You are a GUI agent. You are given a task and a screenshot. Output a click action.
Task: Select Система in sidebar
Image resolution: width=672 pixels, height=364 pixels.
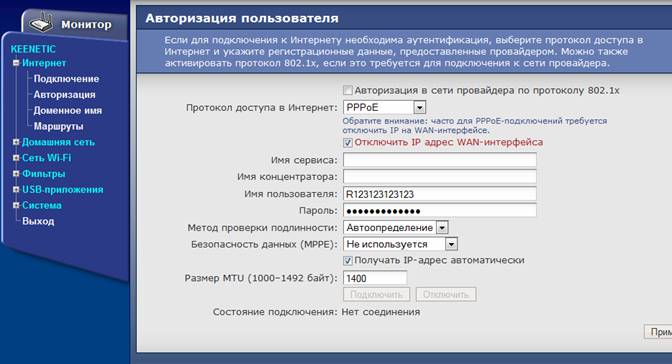pyautogui.click(x=42, y=205)
